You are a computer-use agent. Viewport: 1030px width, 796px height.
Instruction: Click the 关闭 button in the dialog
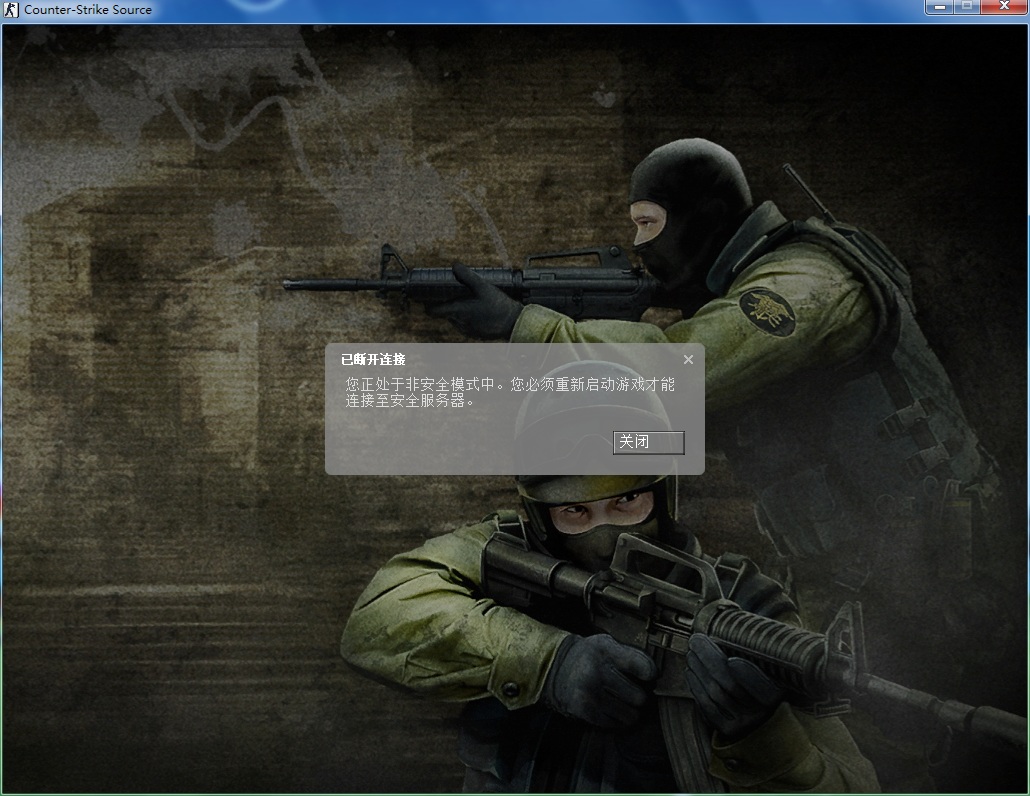click(648, 442)
